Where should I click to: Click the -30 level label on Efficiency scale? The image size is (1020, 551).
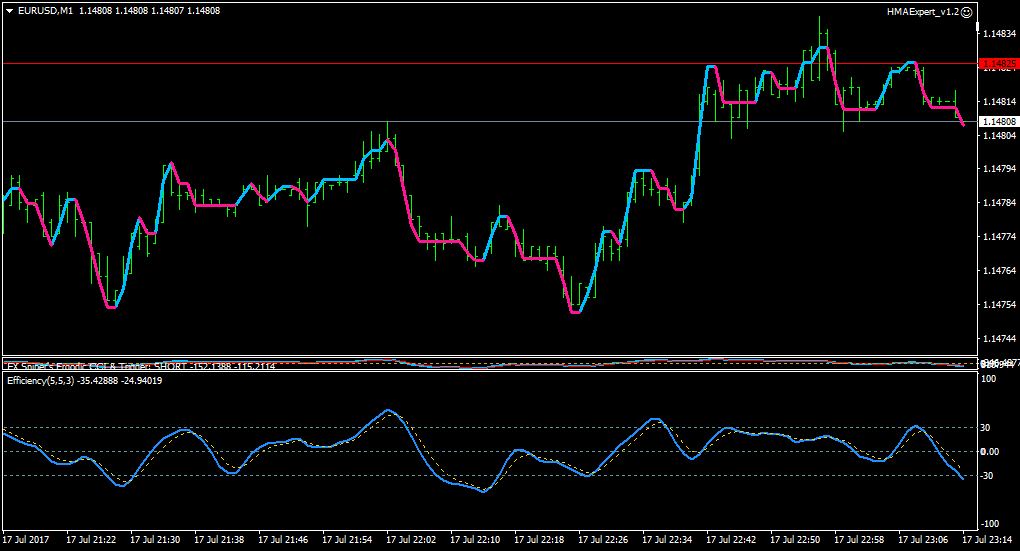986,476
